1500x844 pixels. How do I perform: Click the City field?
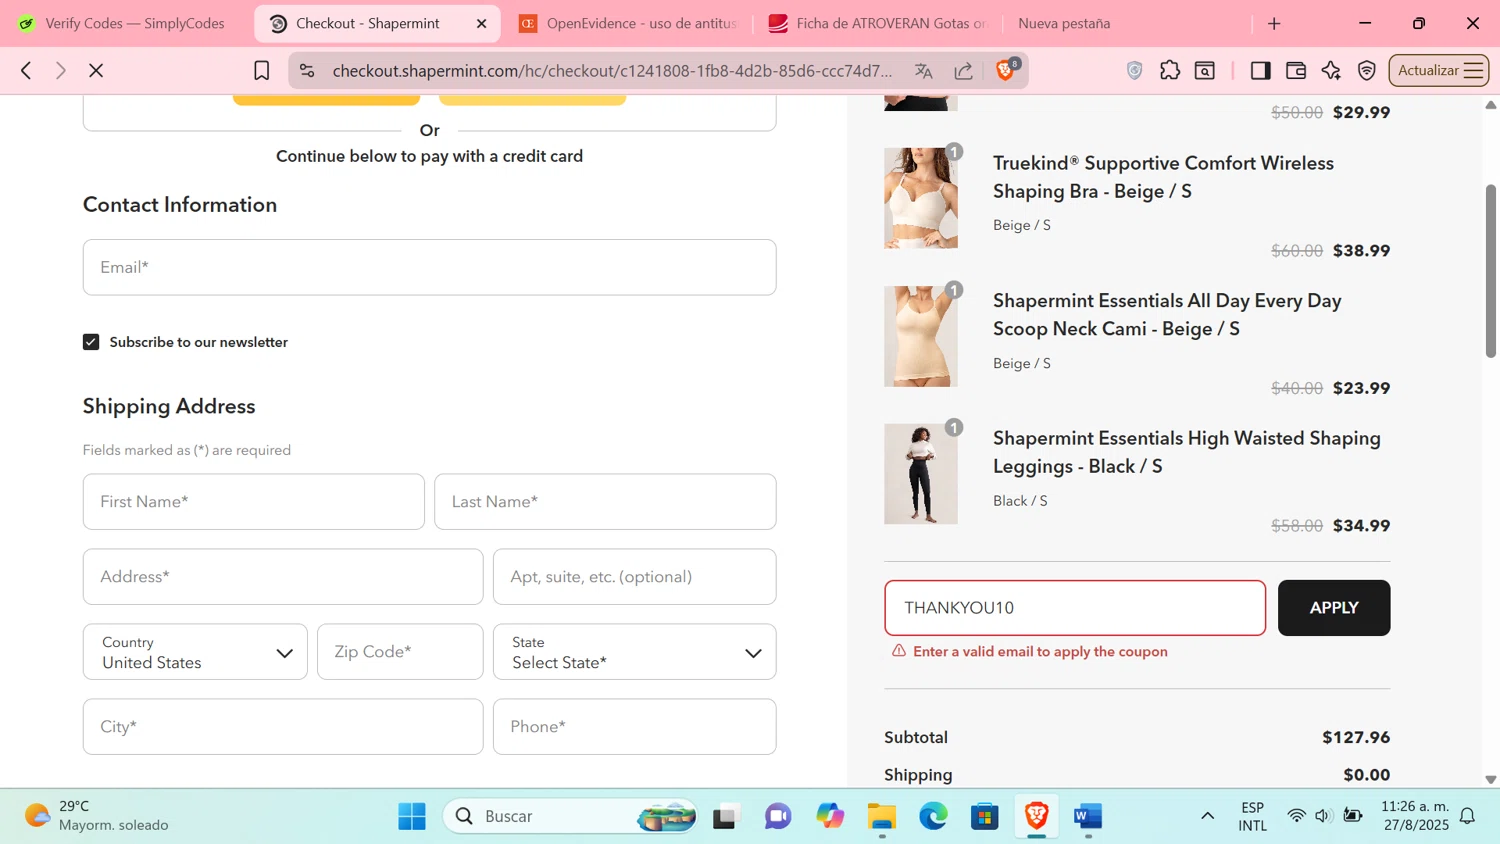[x=283, y=727]
